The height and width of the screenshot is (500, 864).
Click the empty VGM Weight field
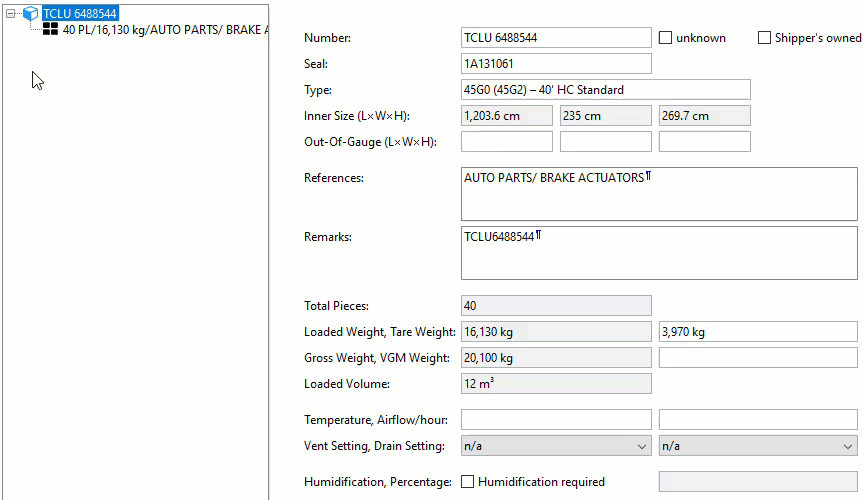coord(757,358)
